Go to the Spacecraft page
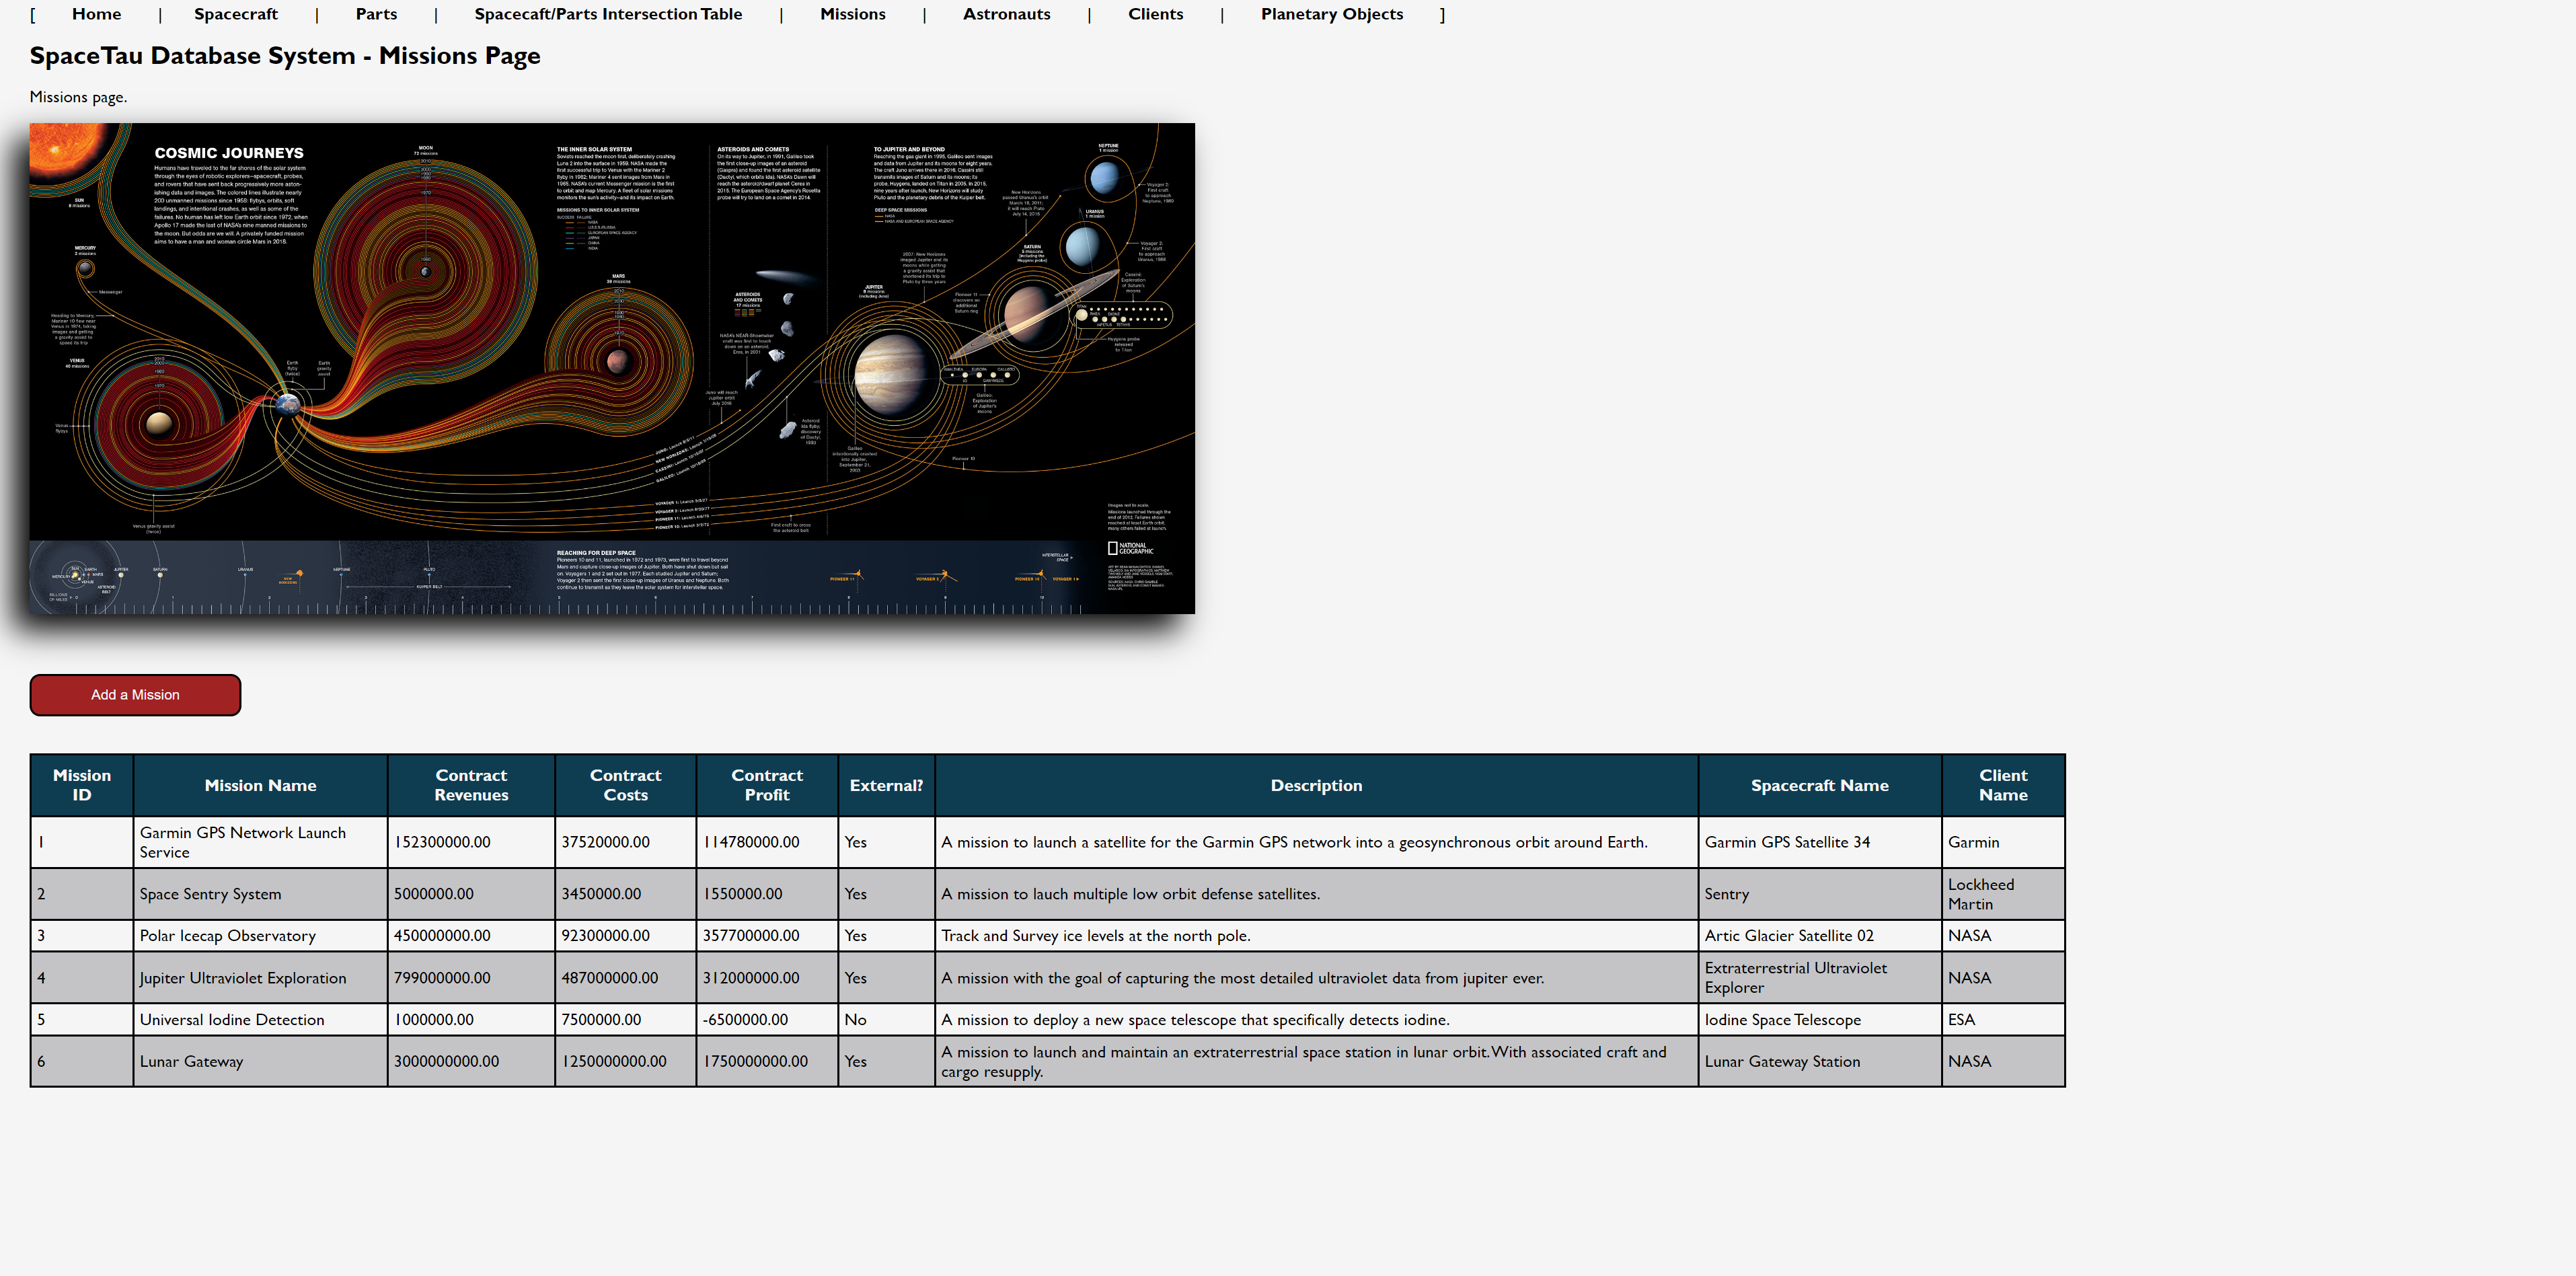 click(x=236, y=14)
